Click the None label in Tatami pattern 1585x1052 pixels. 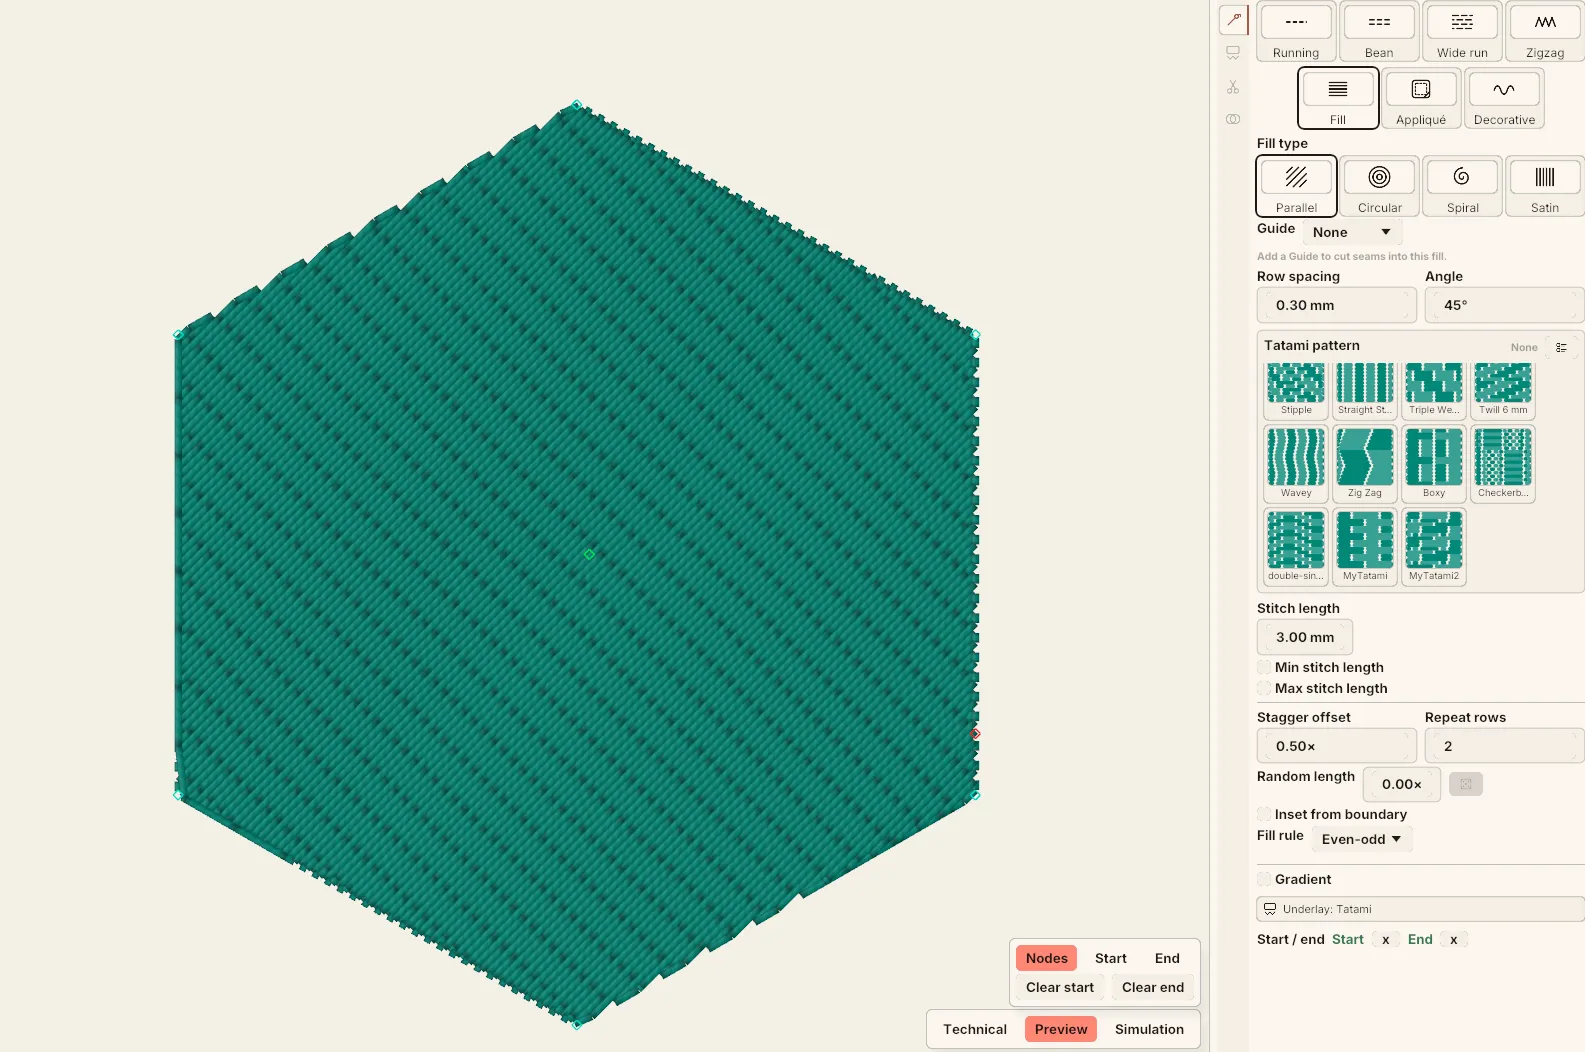1524,347
